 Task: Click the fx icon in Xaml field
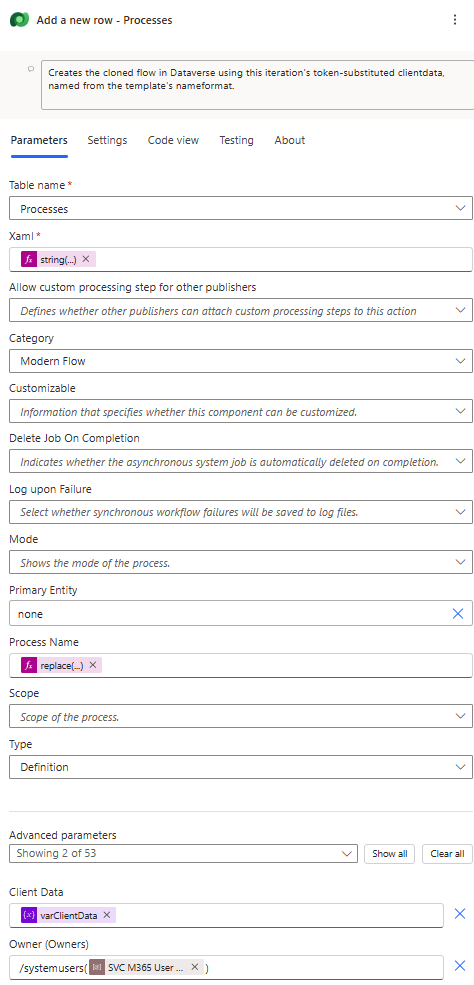click(29, 259)
